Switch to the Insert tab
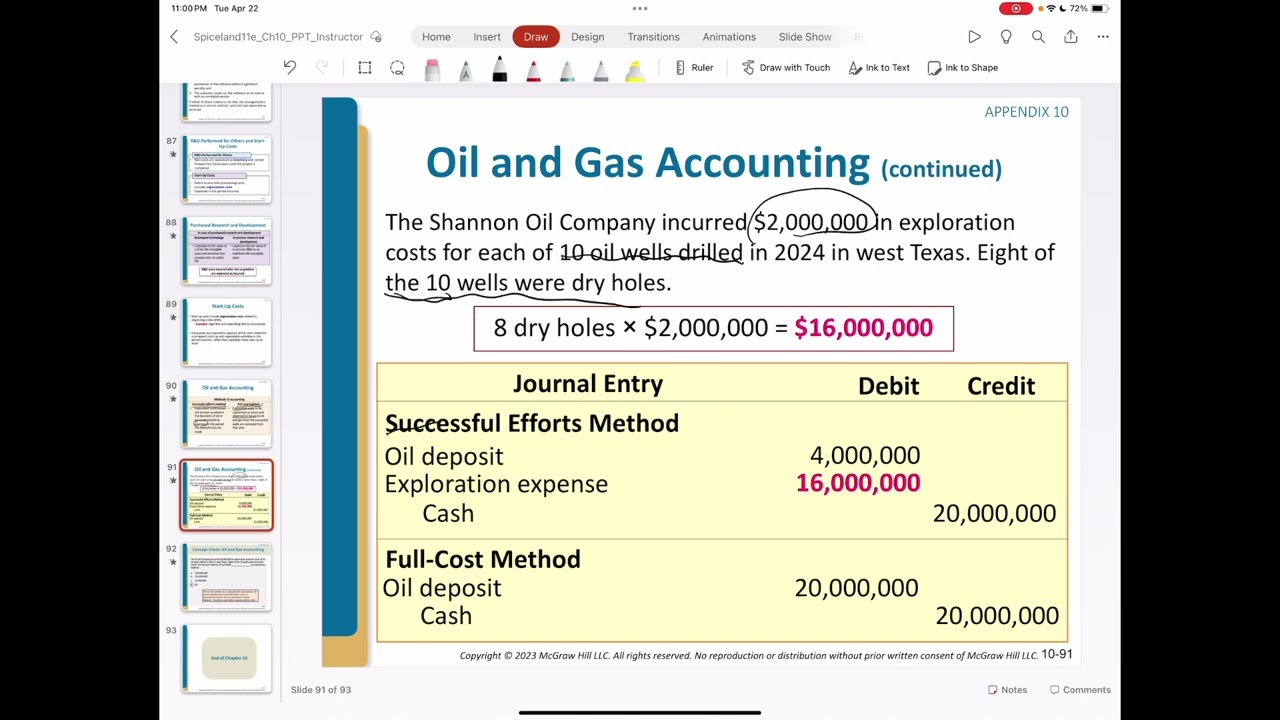This screenshot has width=1280, height=720. [487, 37]
